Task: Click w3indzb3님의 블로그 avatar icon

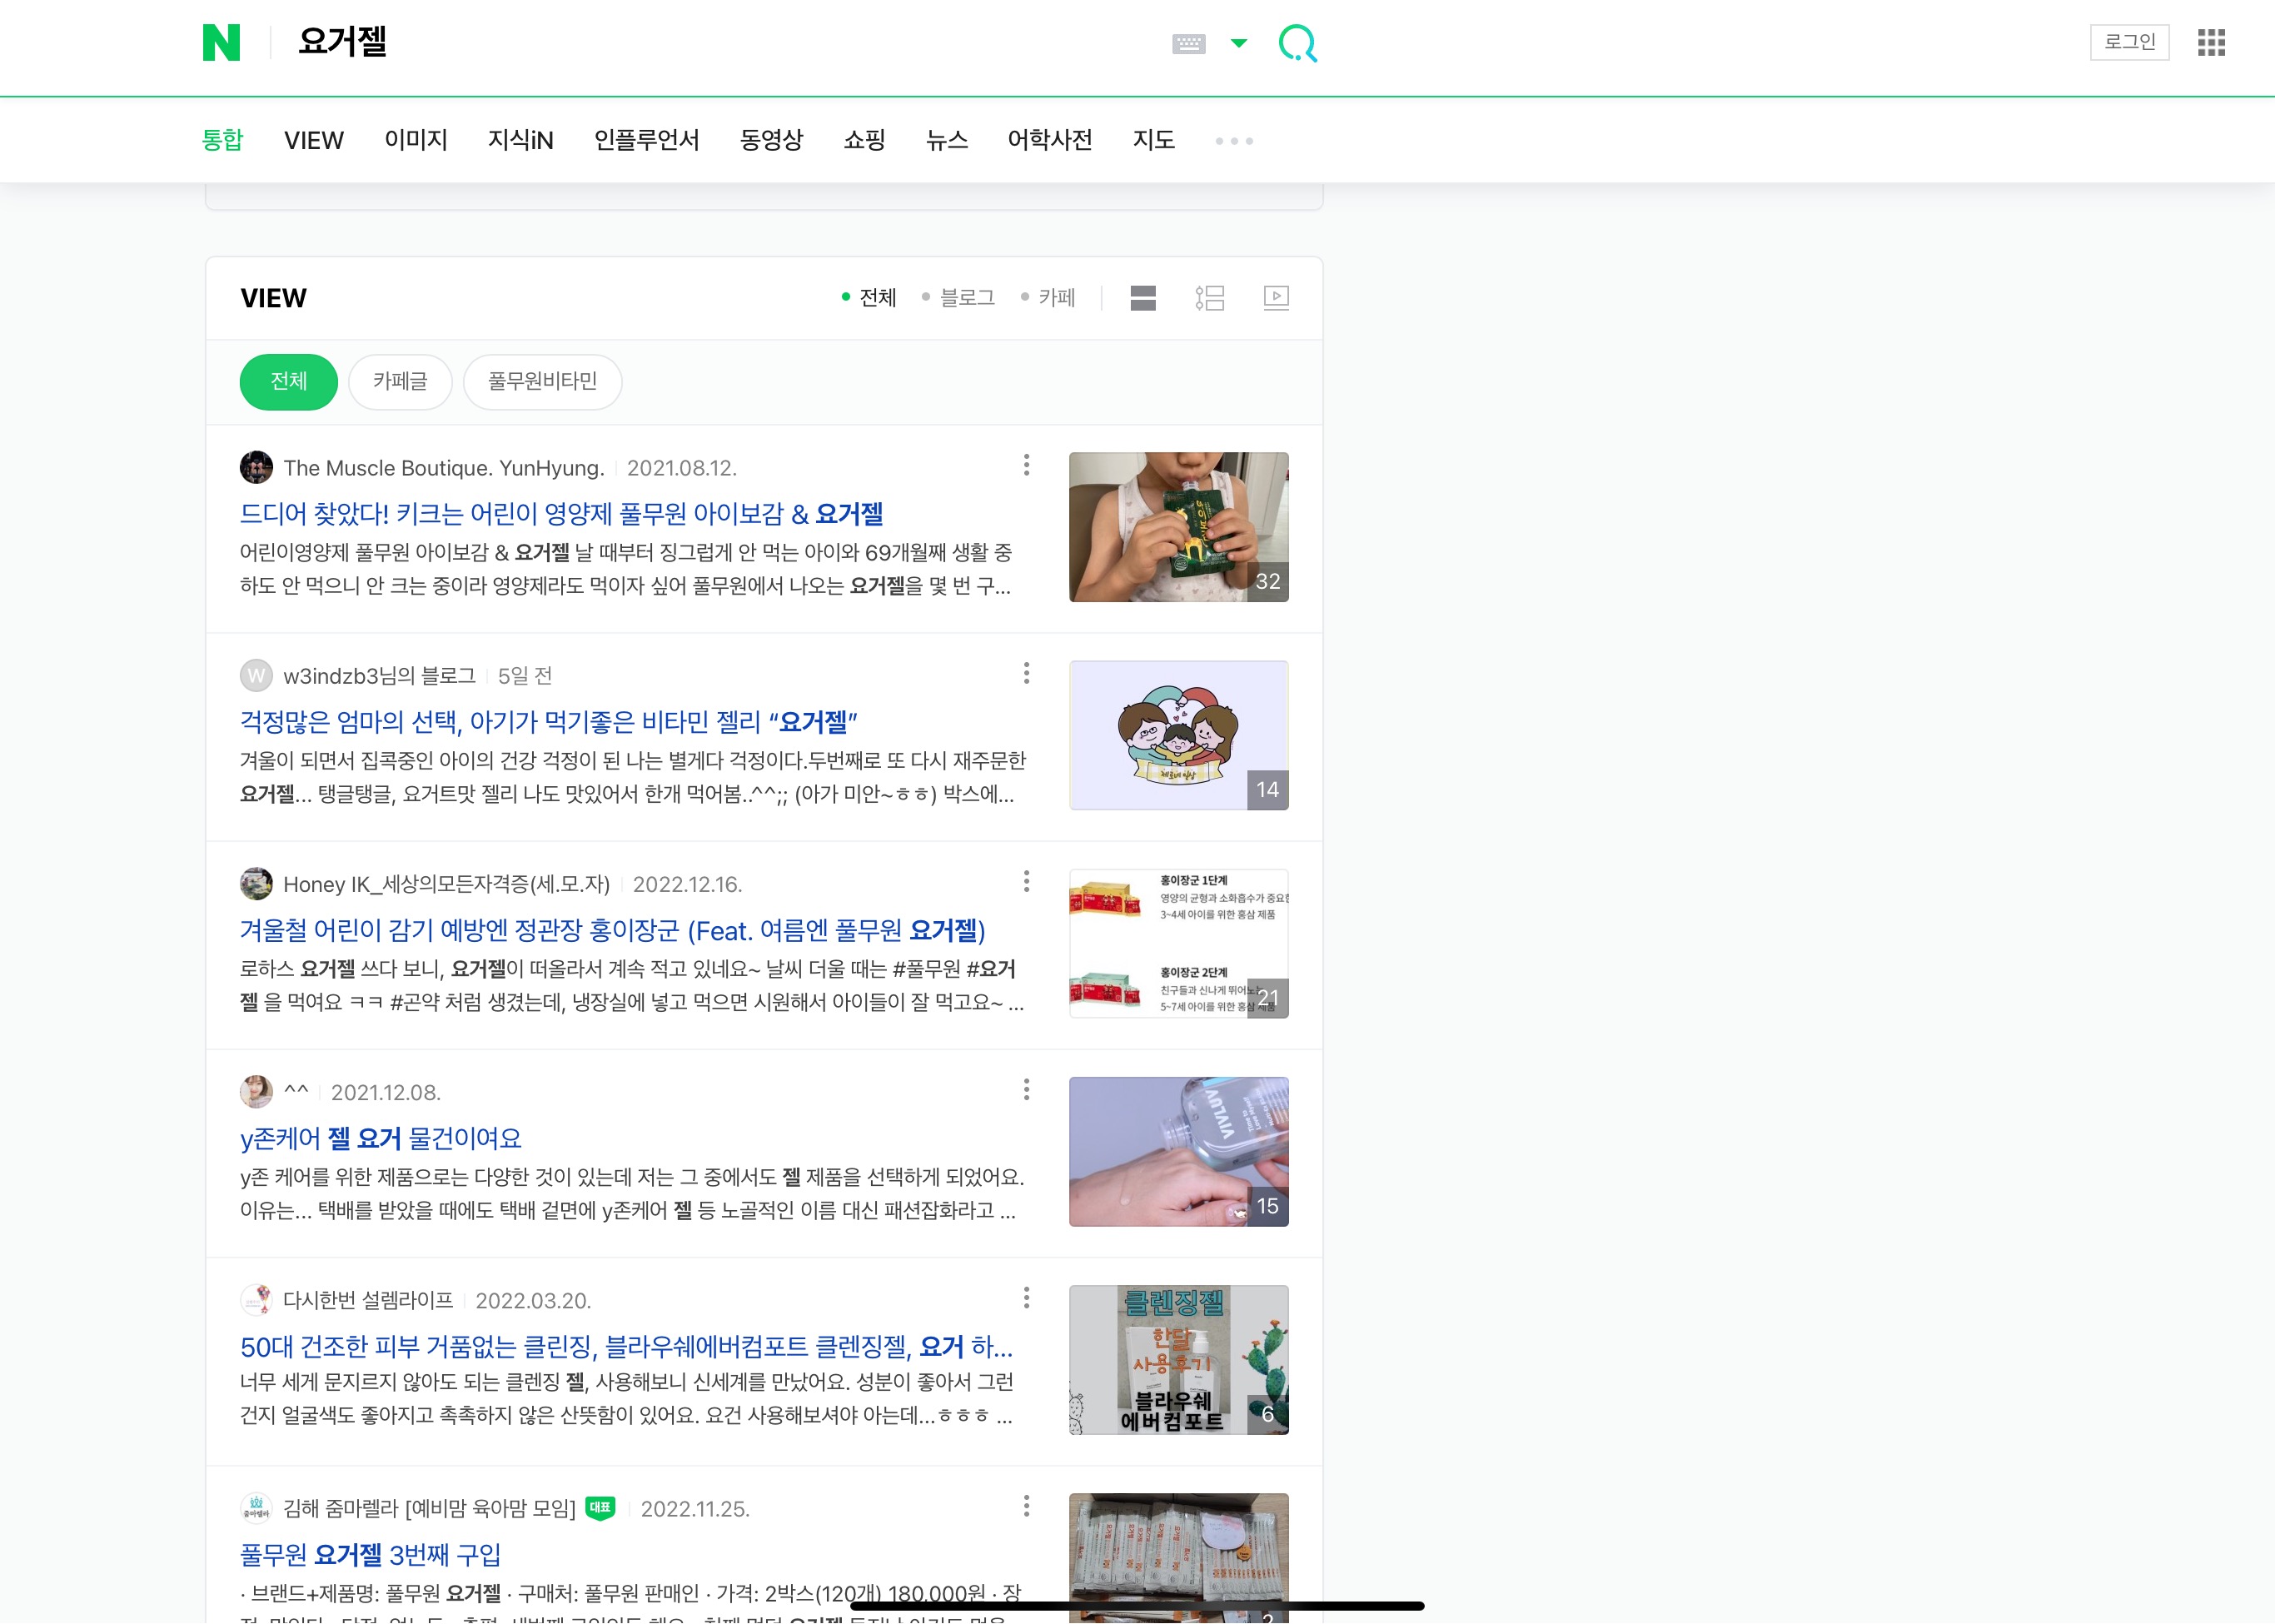Action: pyautogui.click(x=256, y=676)
